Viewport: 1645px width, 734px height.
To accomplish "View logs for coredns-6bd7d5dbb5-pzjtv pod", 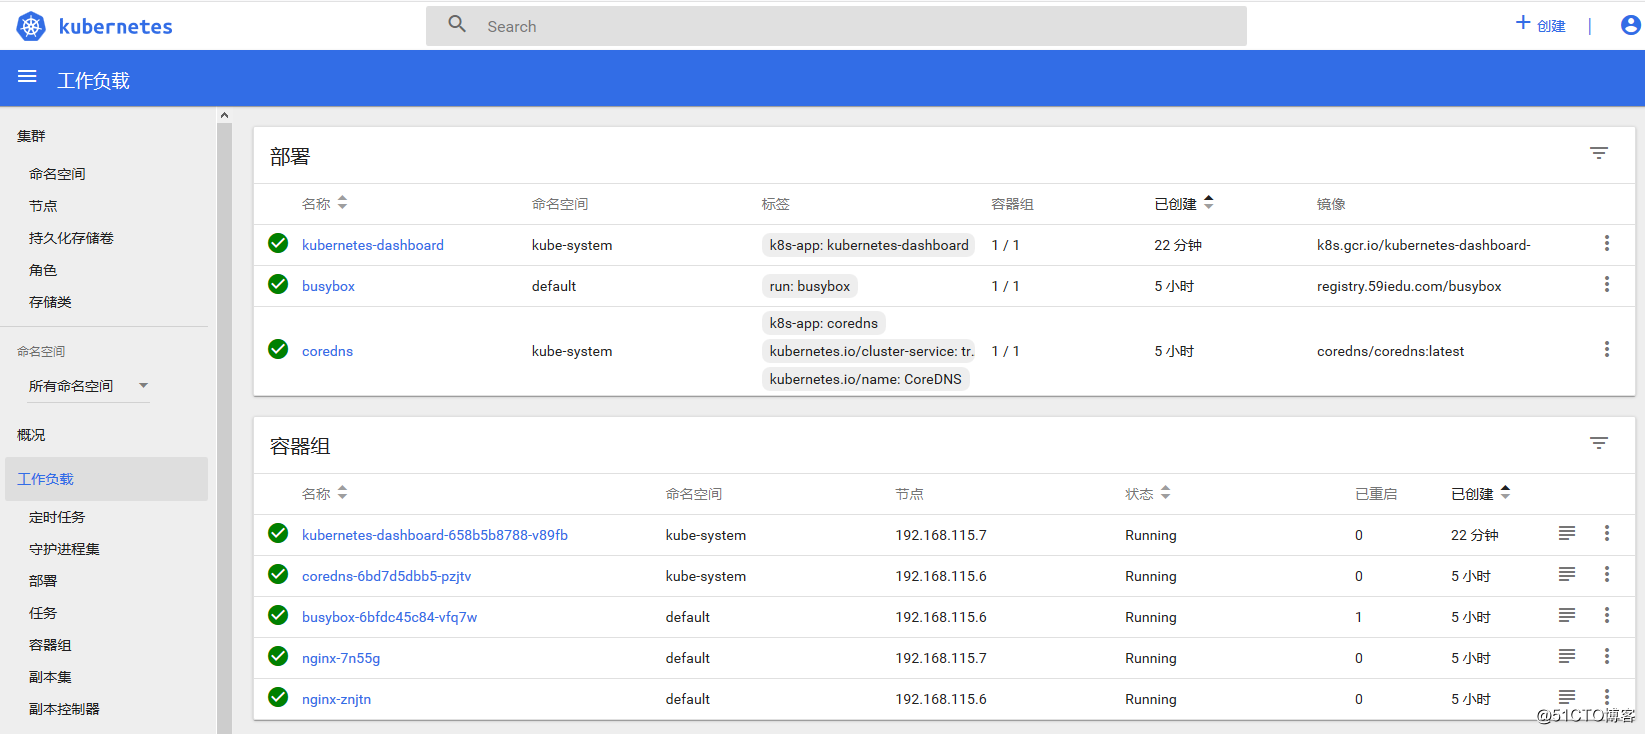I will 1567,574.
